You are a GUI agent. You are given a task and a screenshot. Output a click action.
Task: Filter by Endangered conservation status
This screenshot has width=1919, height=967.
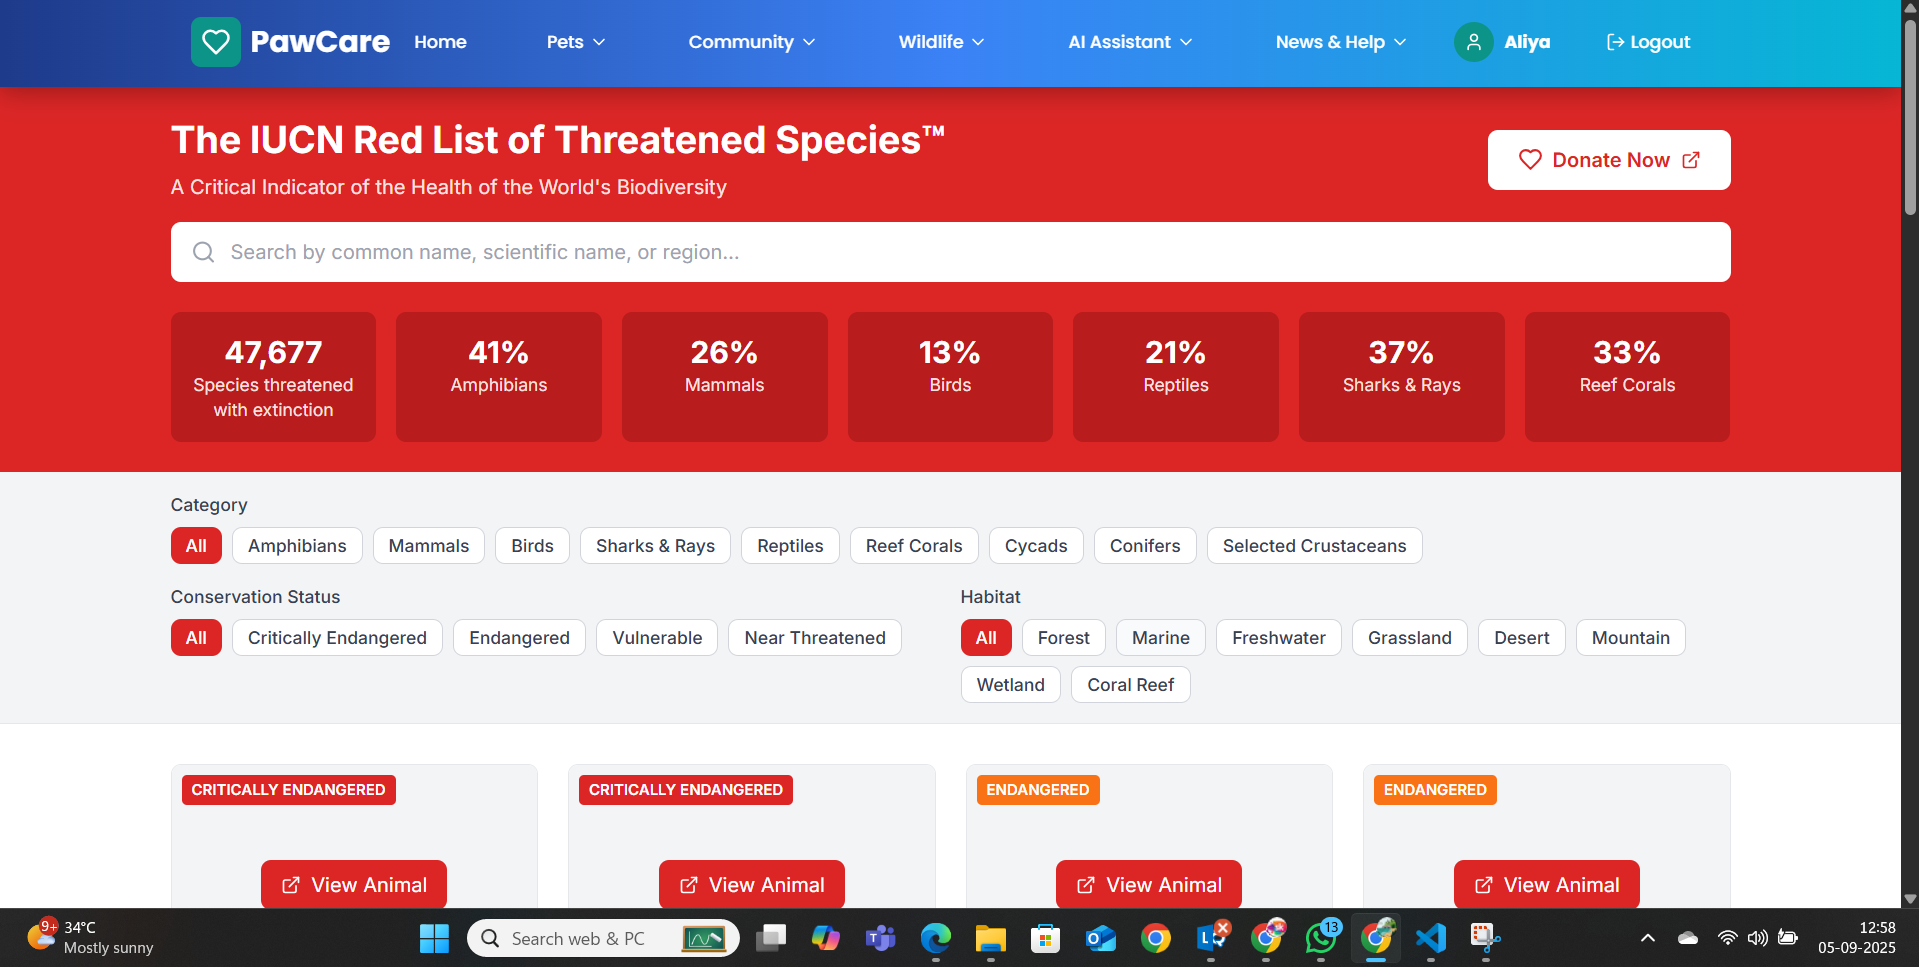519,638
